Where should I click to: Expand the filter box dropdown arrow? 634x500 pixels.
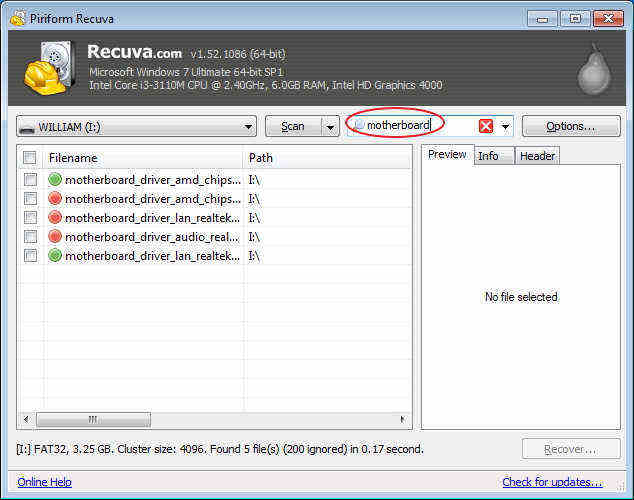(505, 127)
